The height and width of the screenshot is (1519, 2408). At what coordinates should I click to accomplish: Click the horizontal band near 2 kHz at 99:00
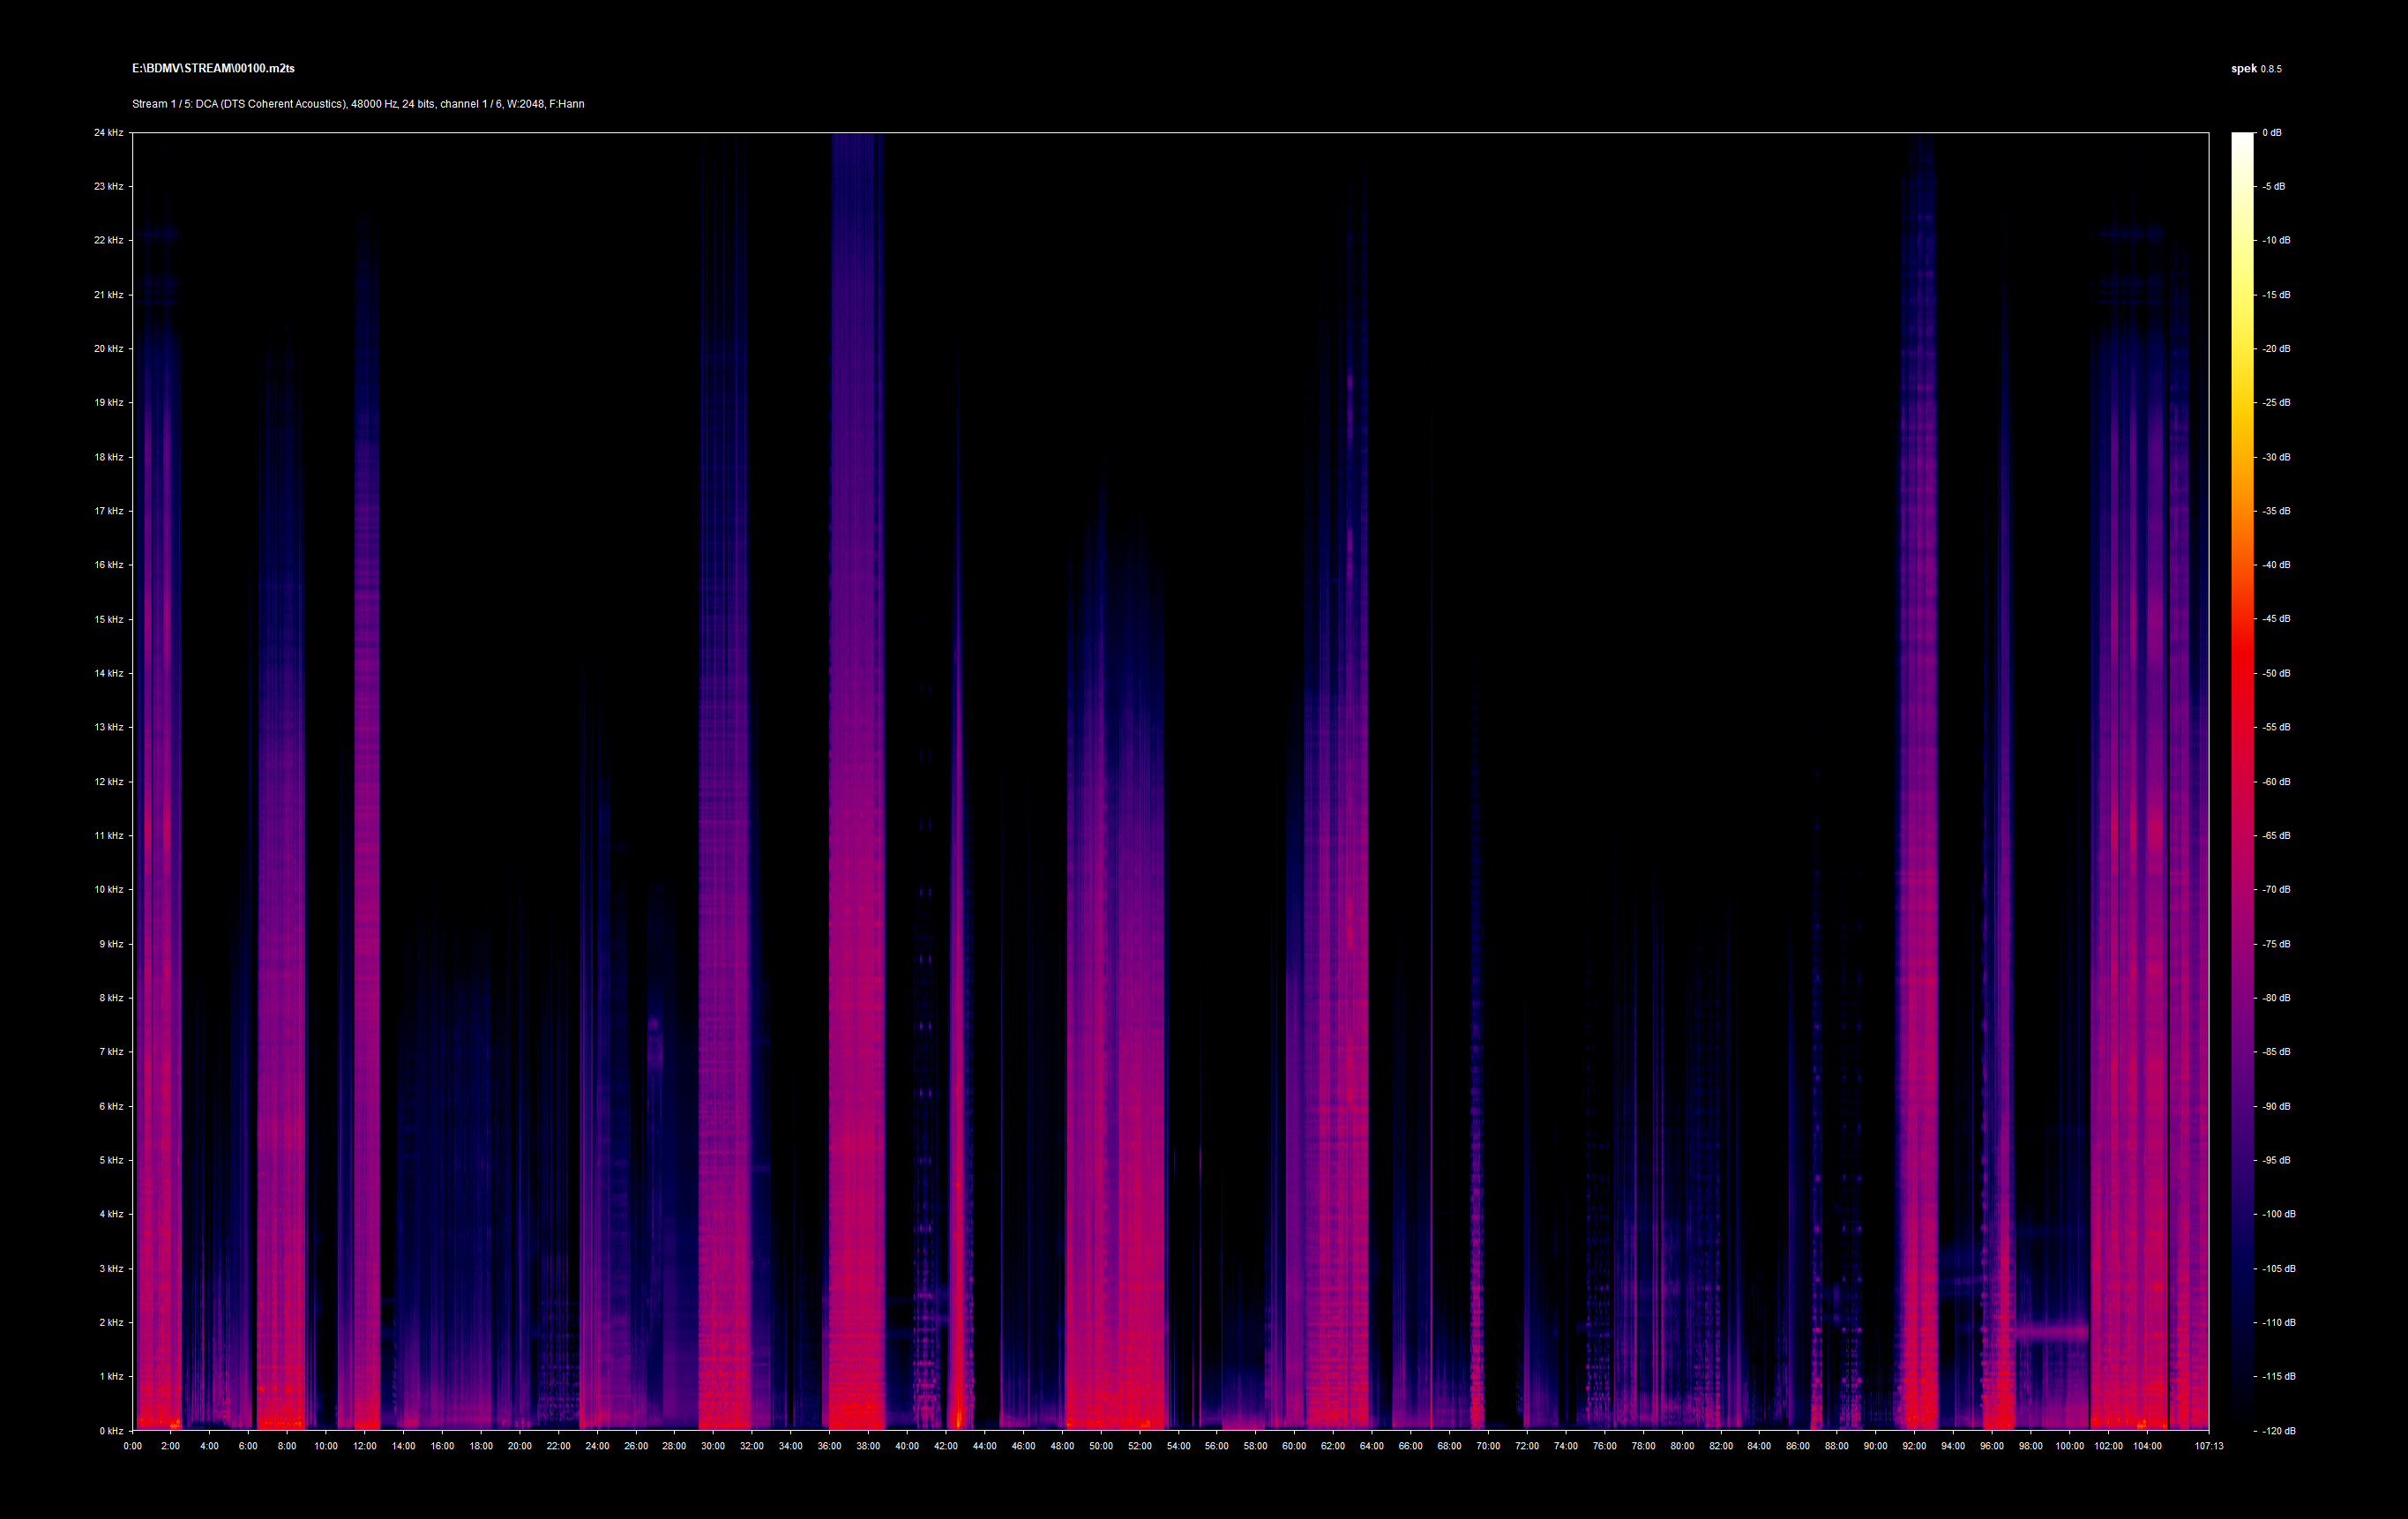pos(2050,1332)
